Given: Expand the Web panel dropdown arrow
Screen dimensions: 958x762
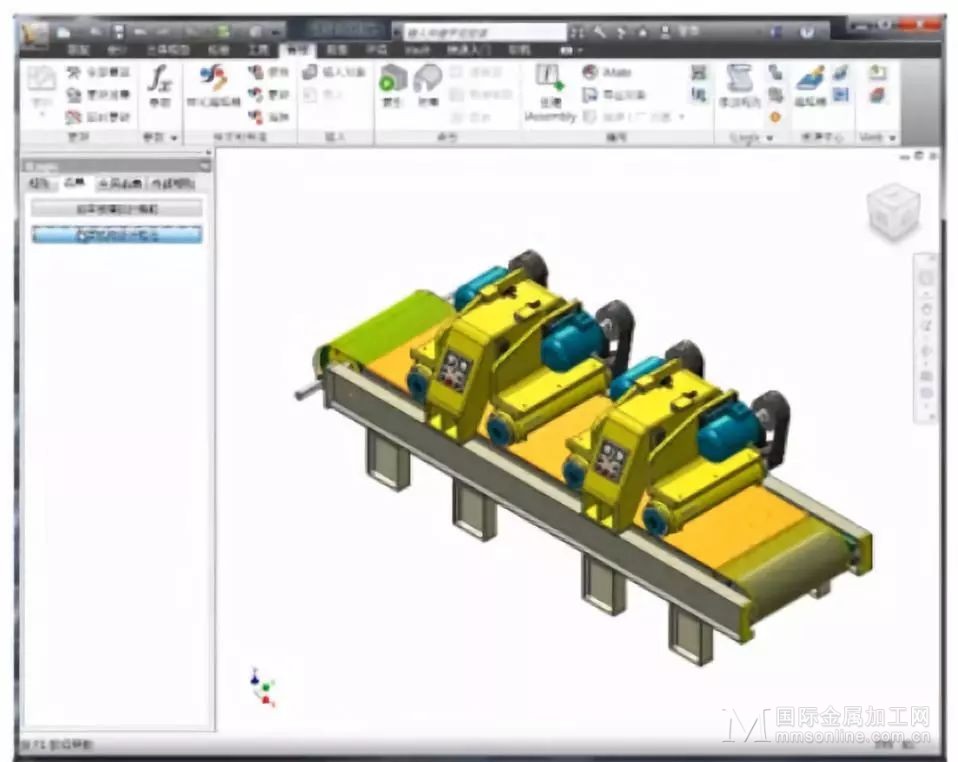Looking at the screenshot, I should (892, 138).
